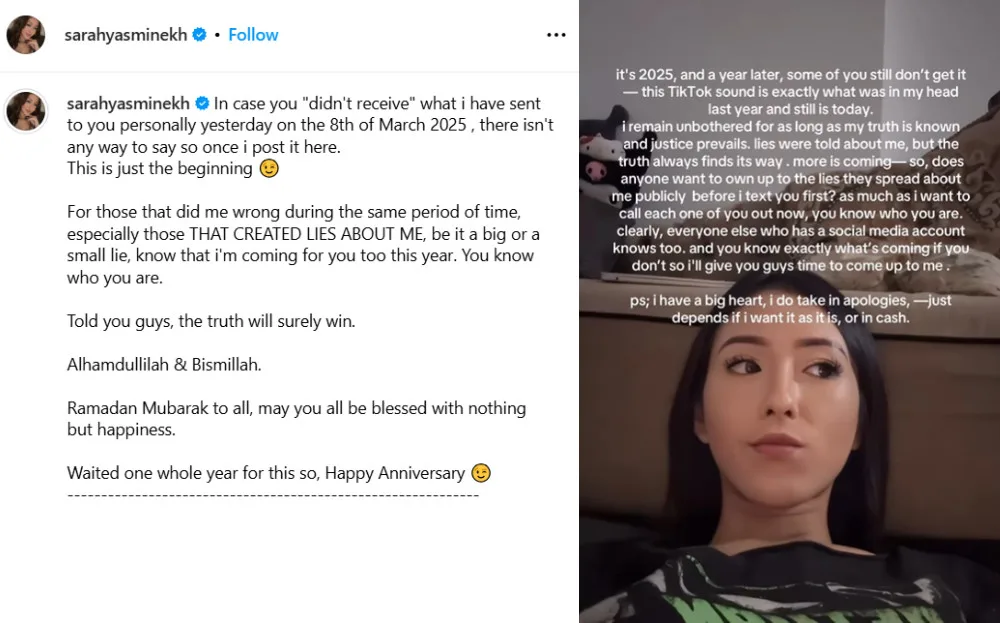Click the Follow link beside the username
Screen dimensions: 1000x623
point(253,34)
